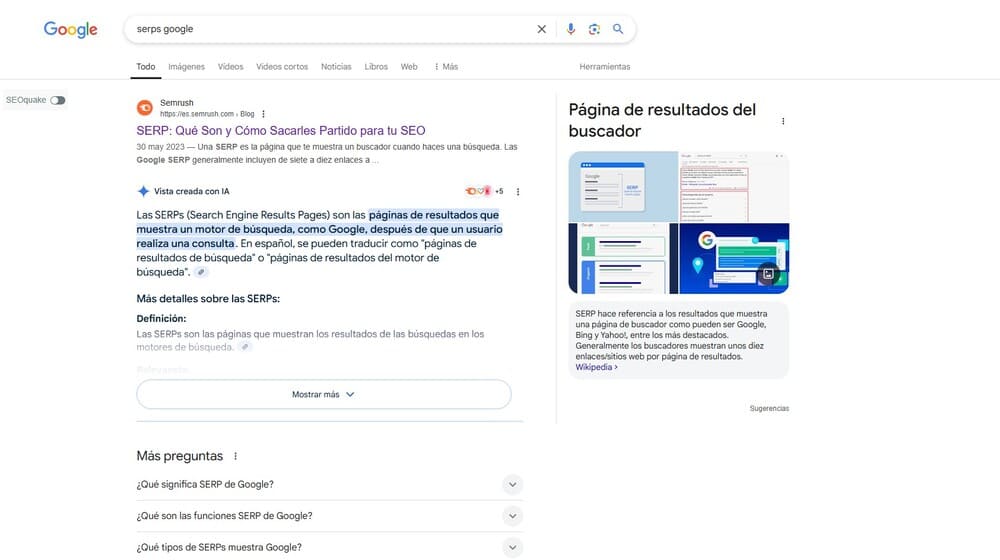Open top-right red-outlined SERP screenshot thumbnail
Screen dimensions: 1000x560
click(x=735, y=186)
